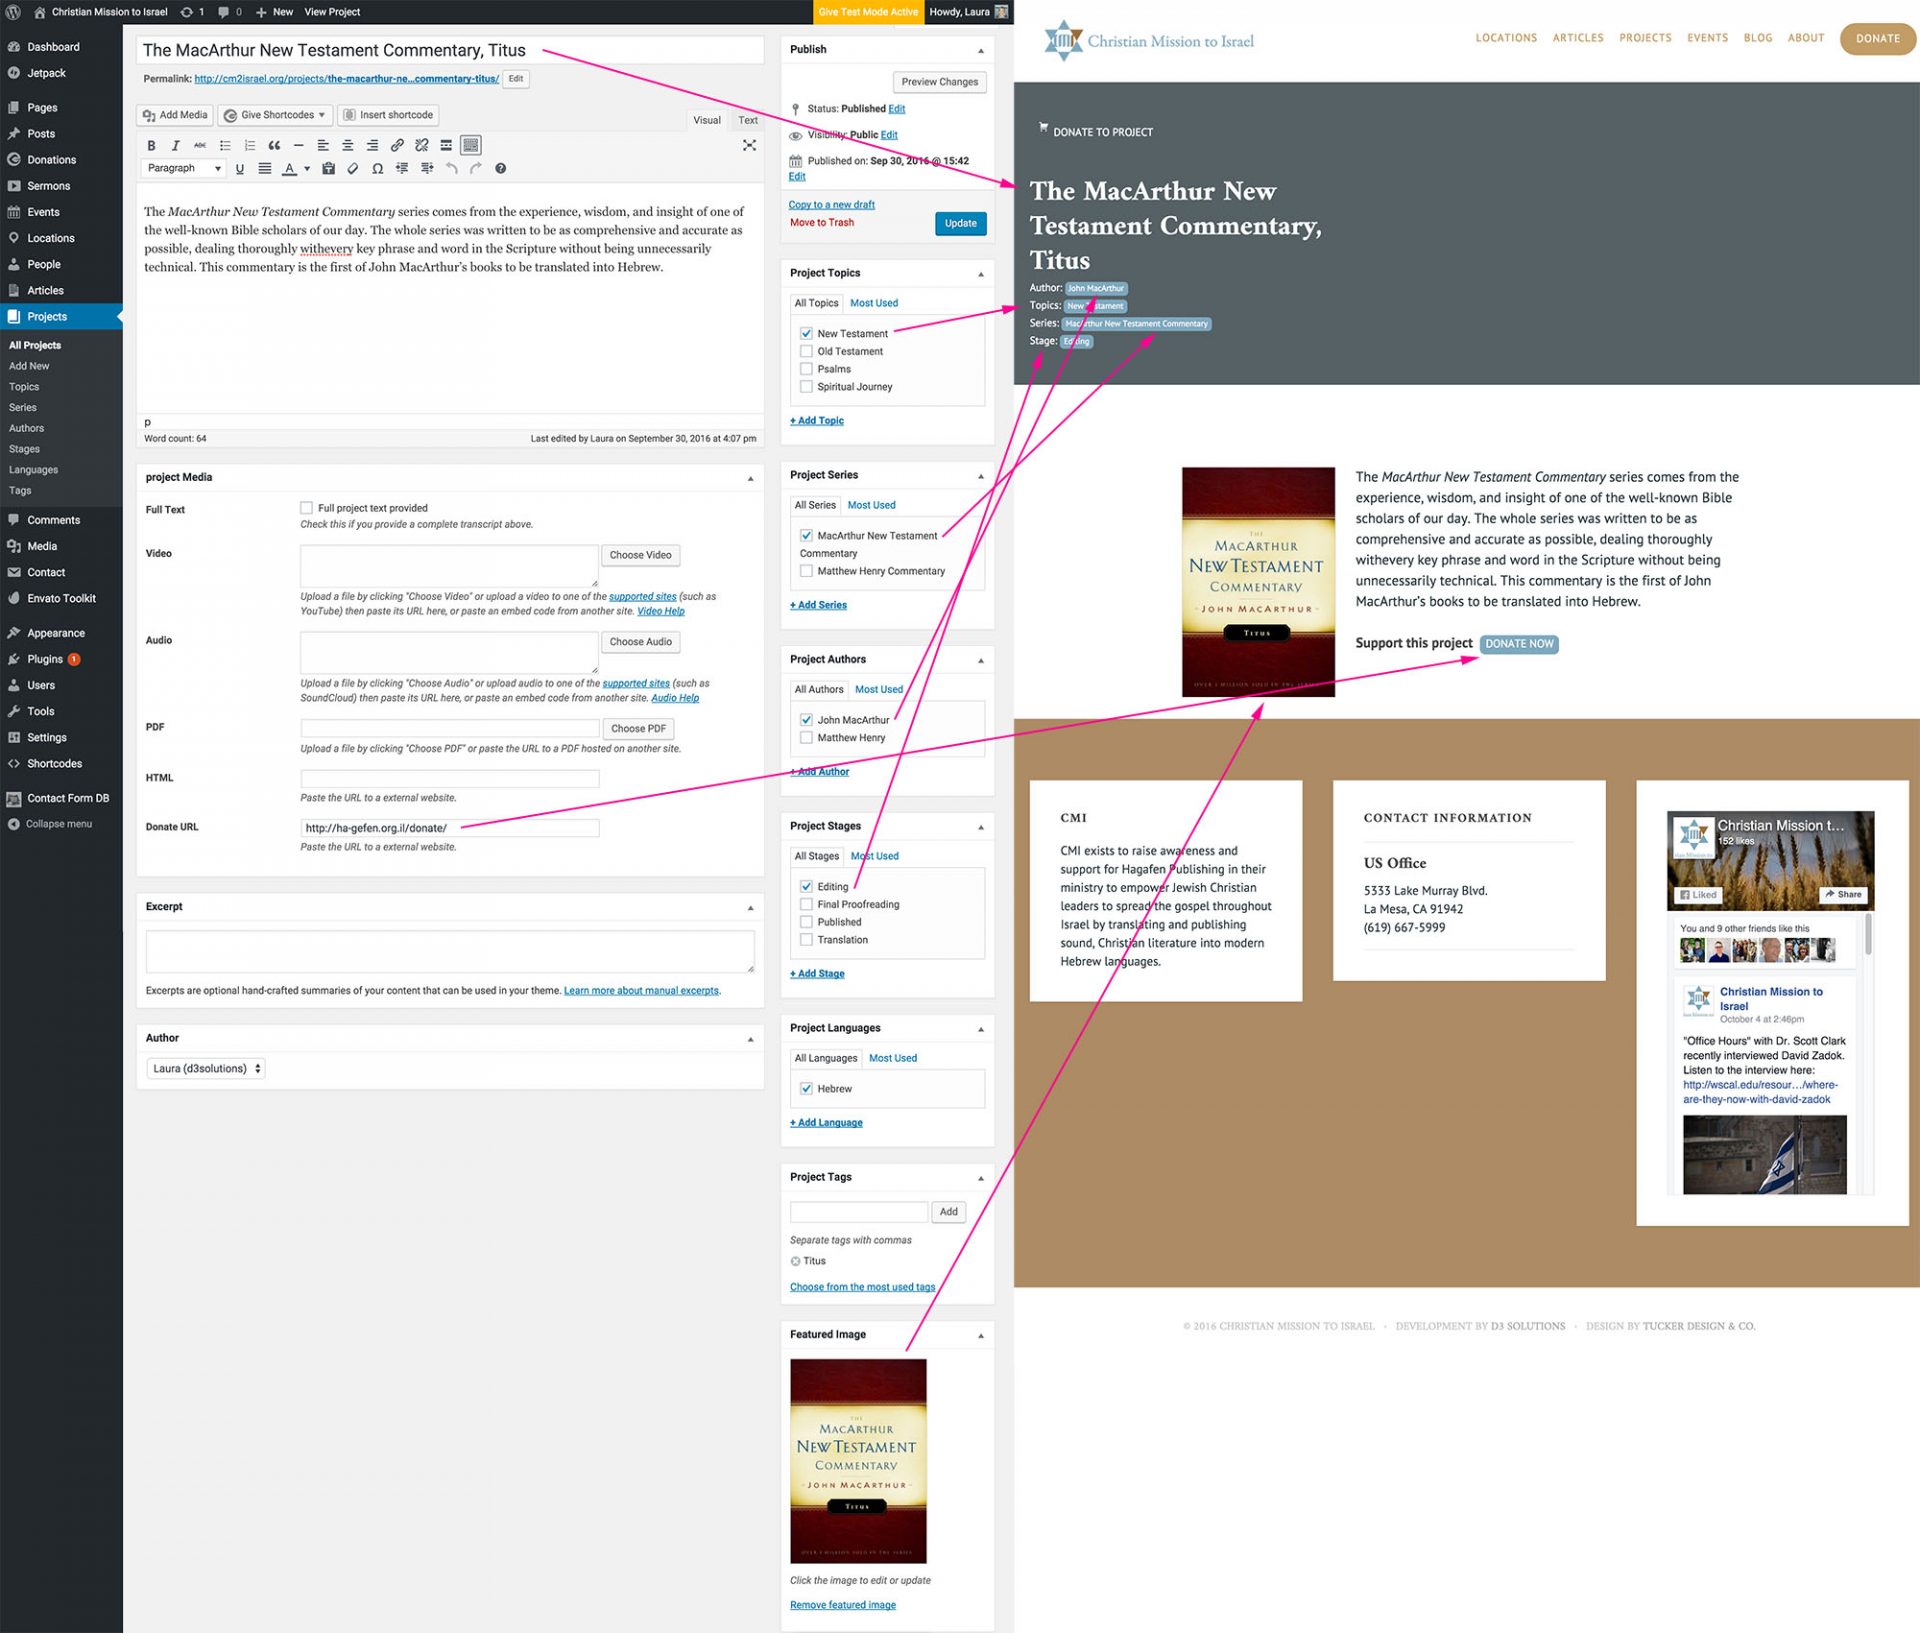Collapse the Excerpt panel
The height and width of the screenshot is (1633, 1920).
[x=751, y=908]
